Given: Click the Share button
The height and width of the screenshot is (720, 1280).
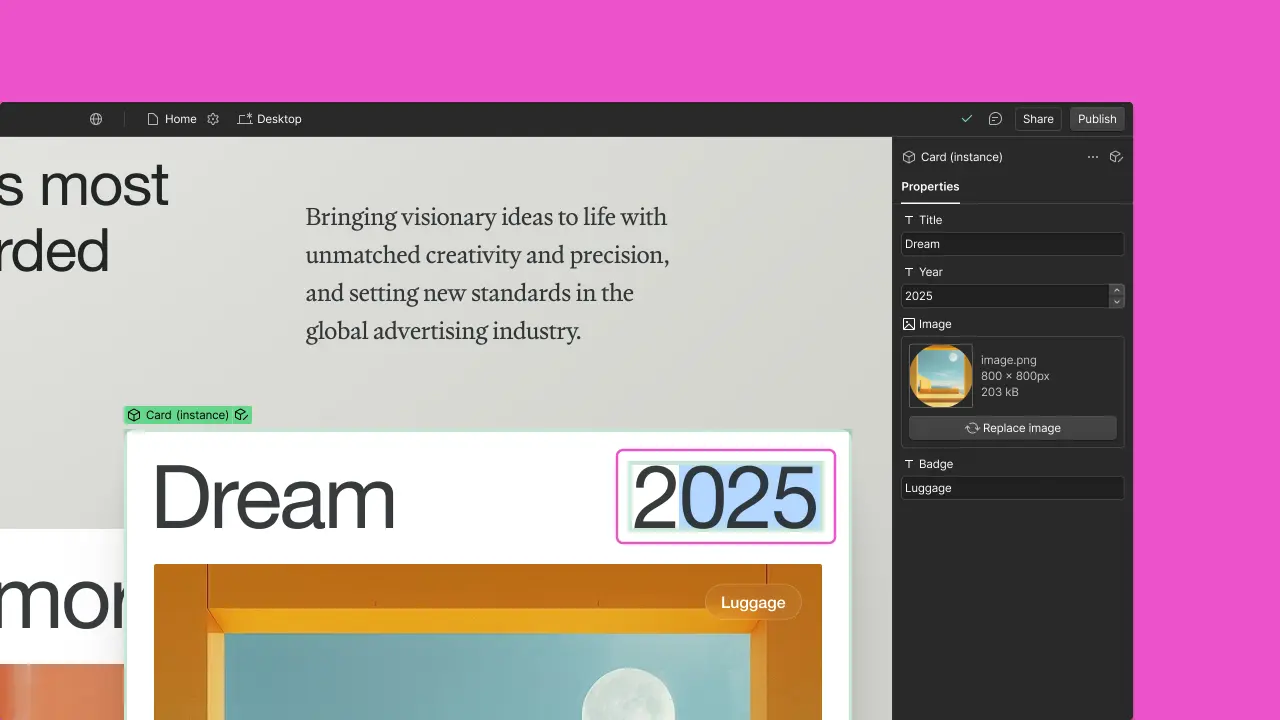Looking at the screenshot, I should click(x=1038, y=119).
